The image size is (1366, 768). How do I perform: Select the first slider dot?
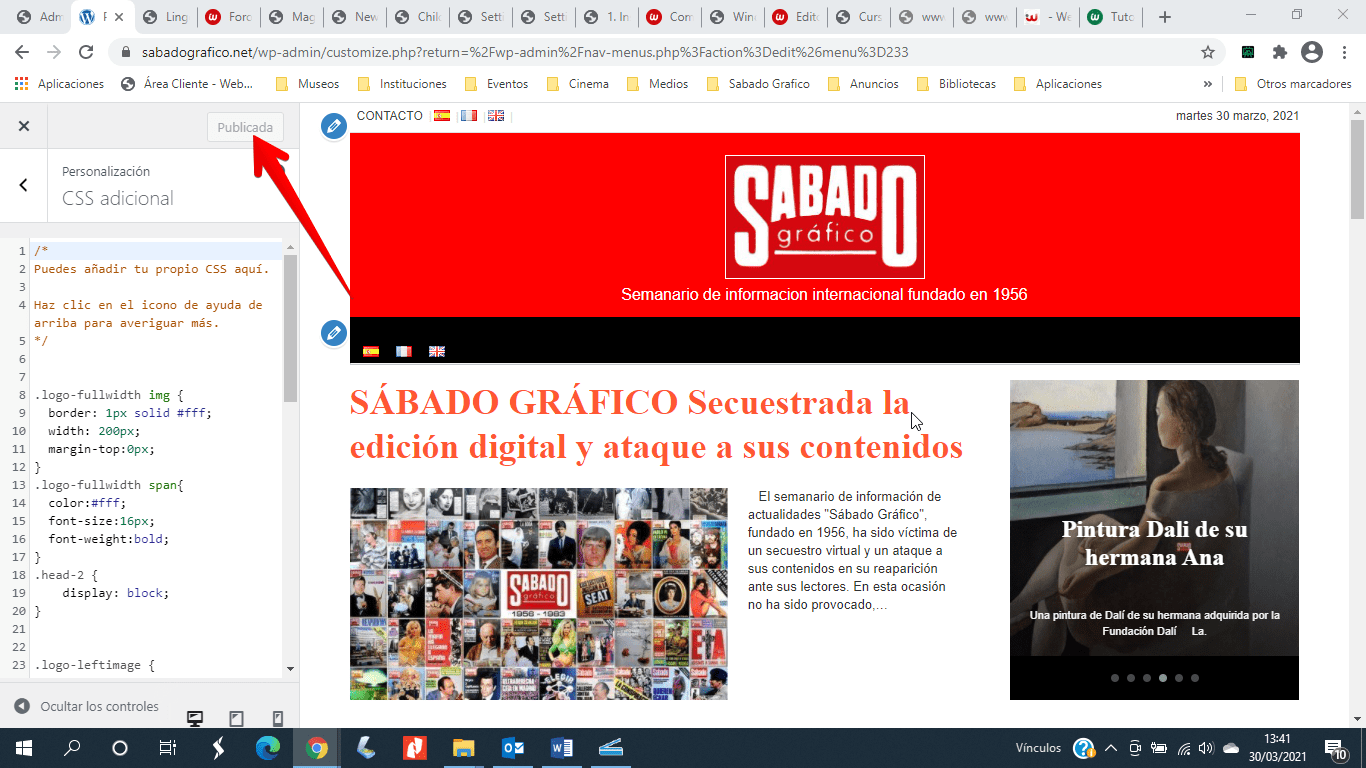click(1115, 678)
